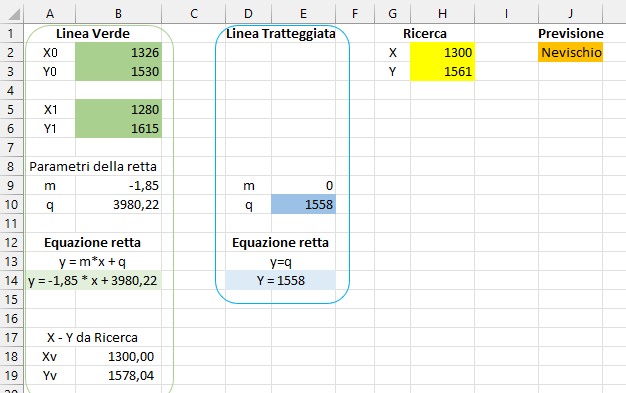Select blue cell with value 1558
The width and height of the screenshot is (626, 393).
point(303,204)
